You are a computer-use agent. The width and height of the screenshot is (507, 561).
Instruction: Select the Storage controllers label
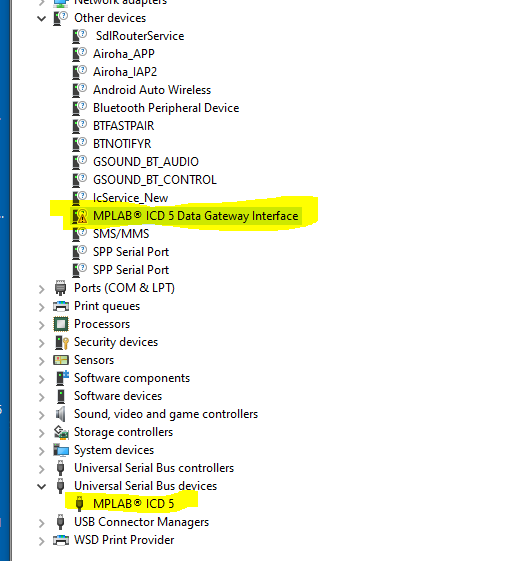click(x=123, y=432)
